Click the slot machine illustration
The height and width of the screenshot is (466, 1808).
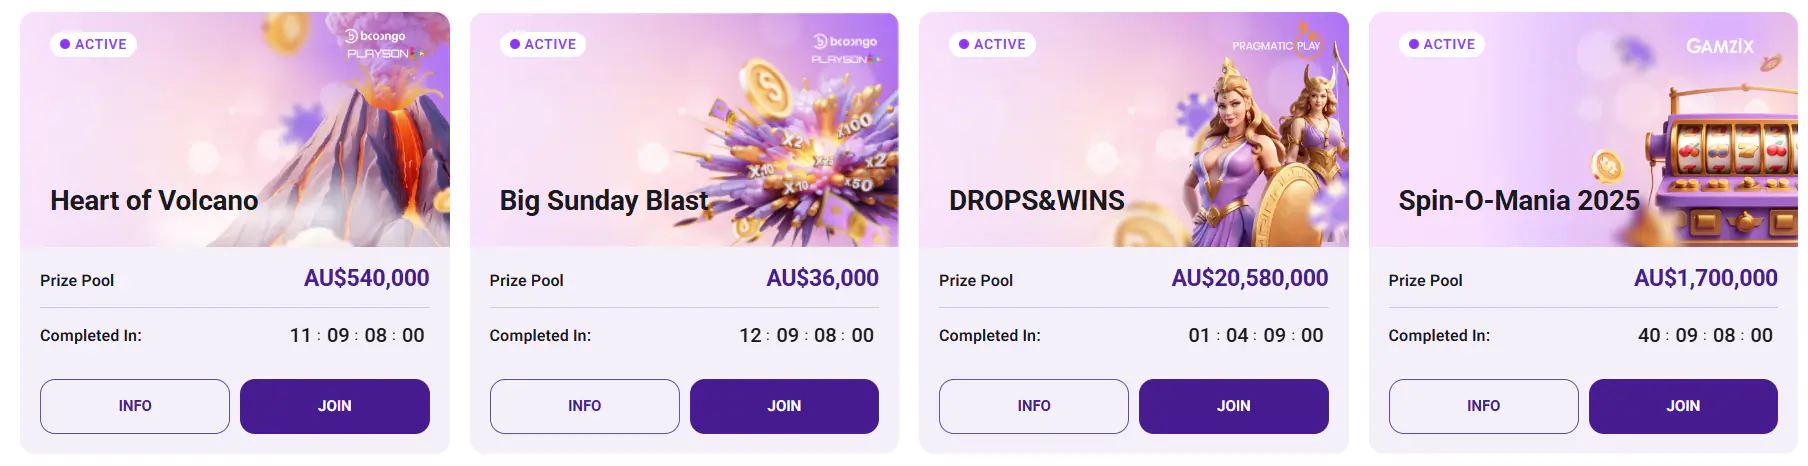point(1725,165)
